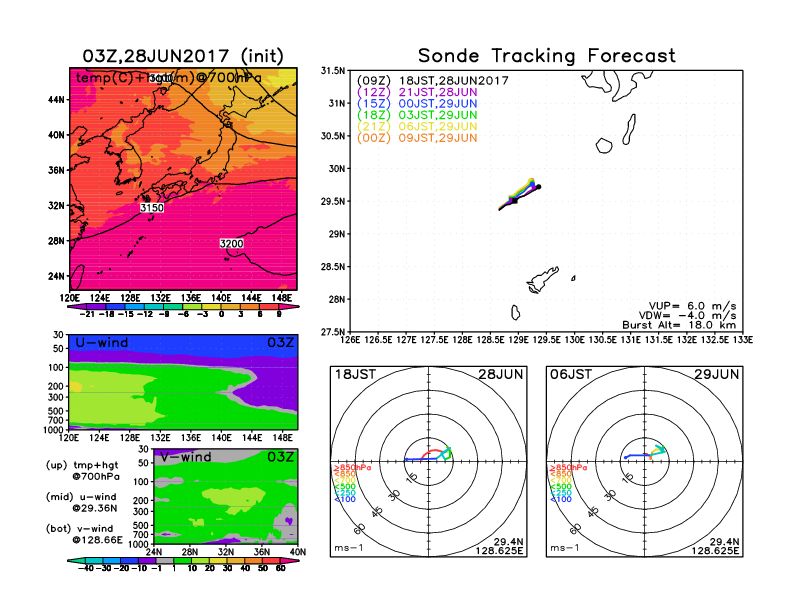792x612 pixels.
Task: Select the black "(09Z) 18JST,28JUN2017" legend entry
Action: click(x=433, y=81)
